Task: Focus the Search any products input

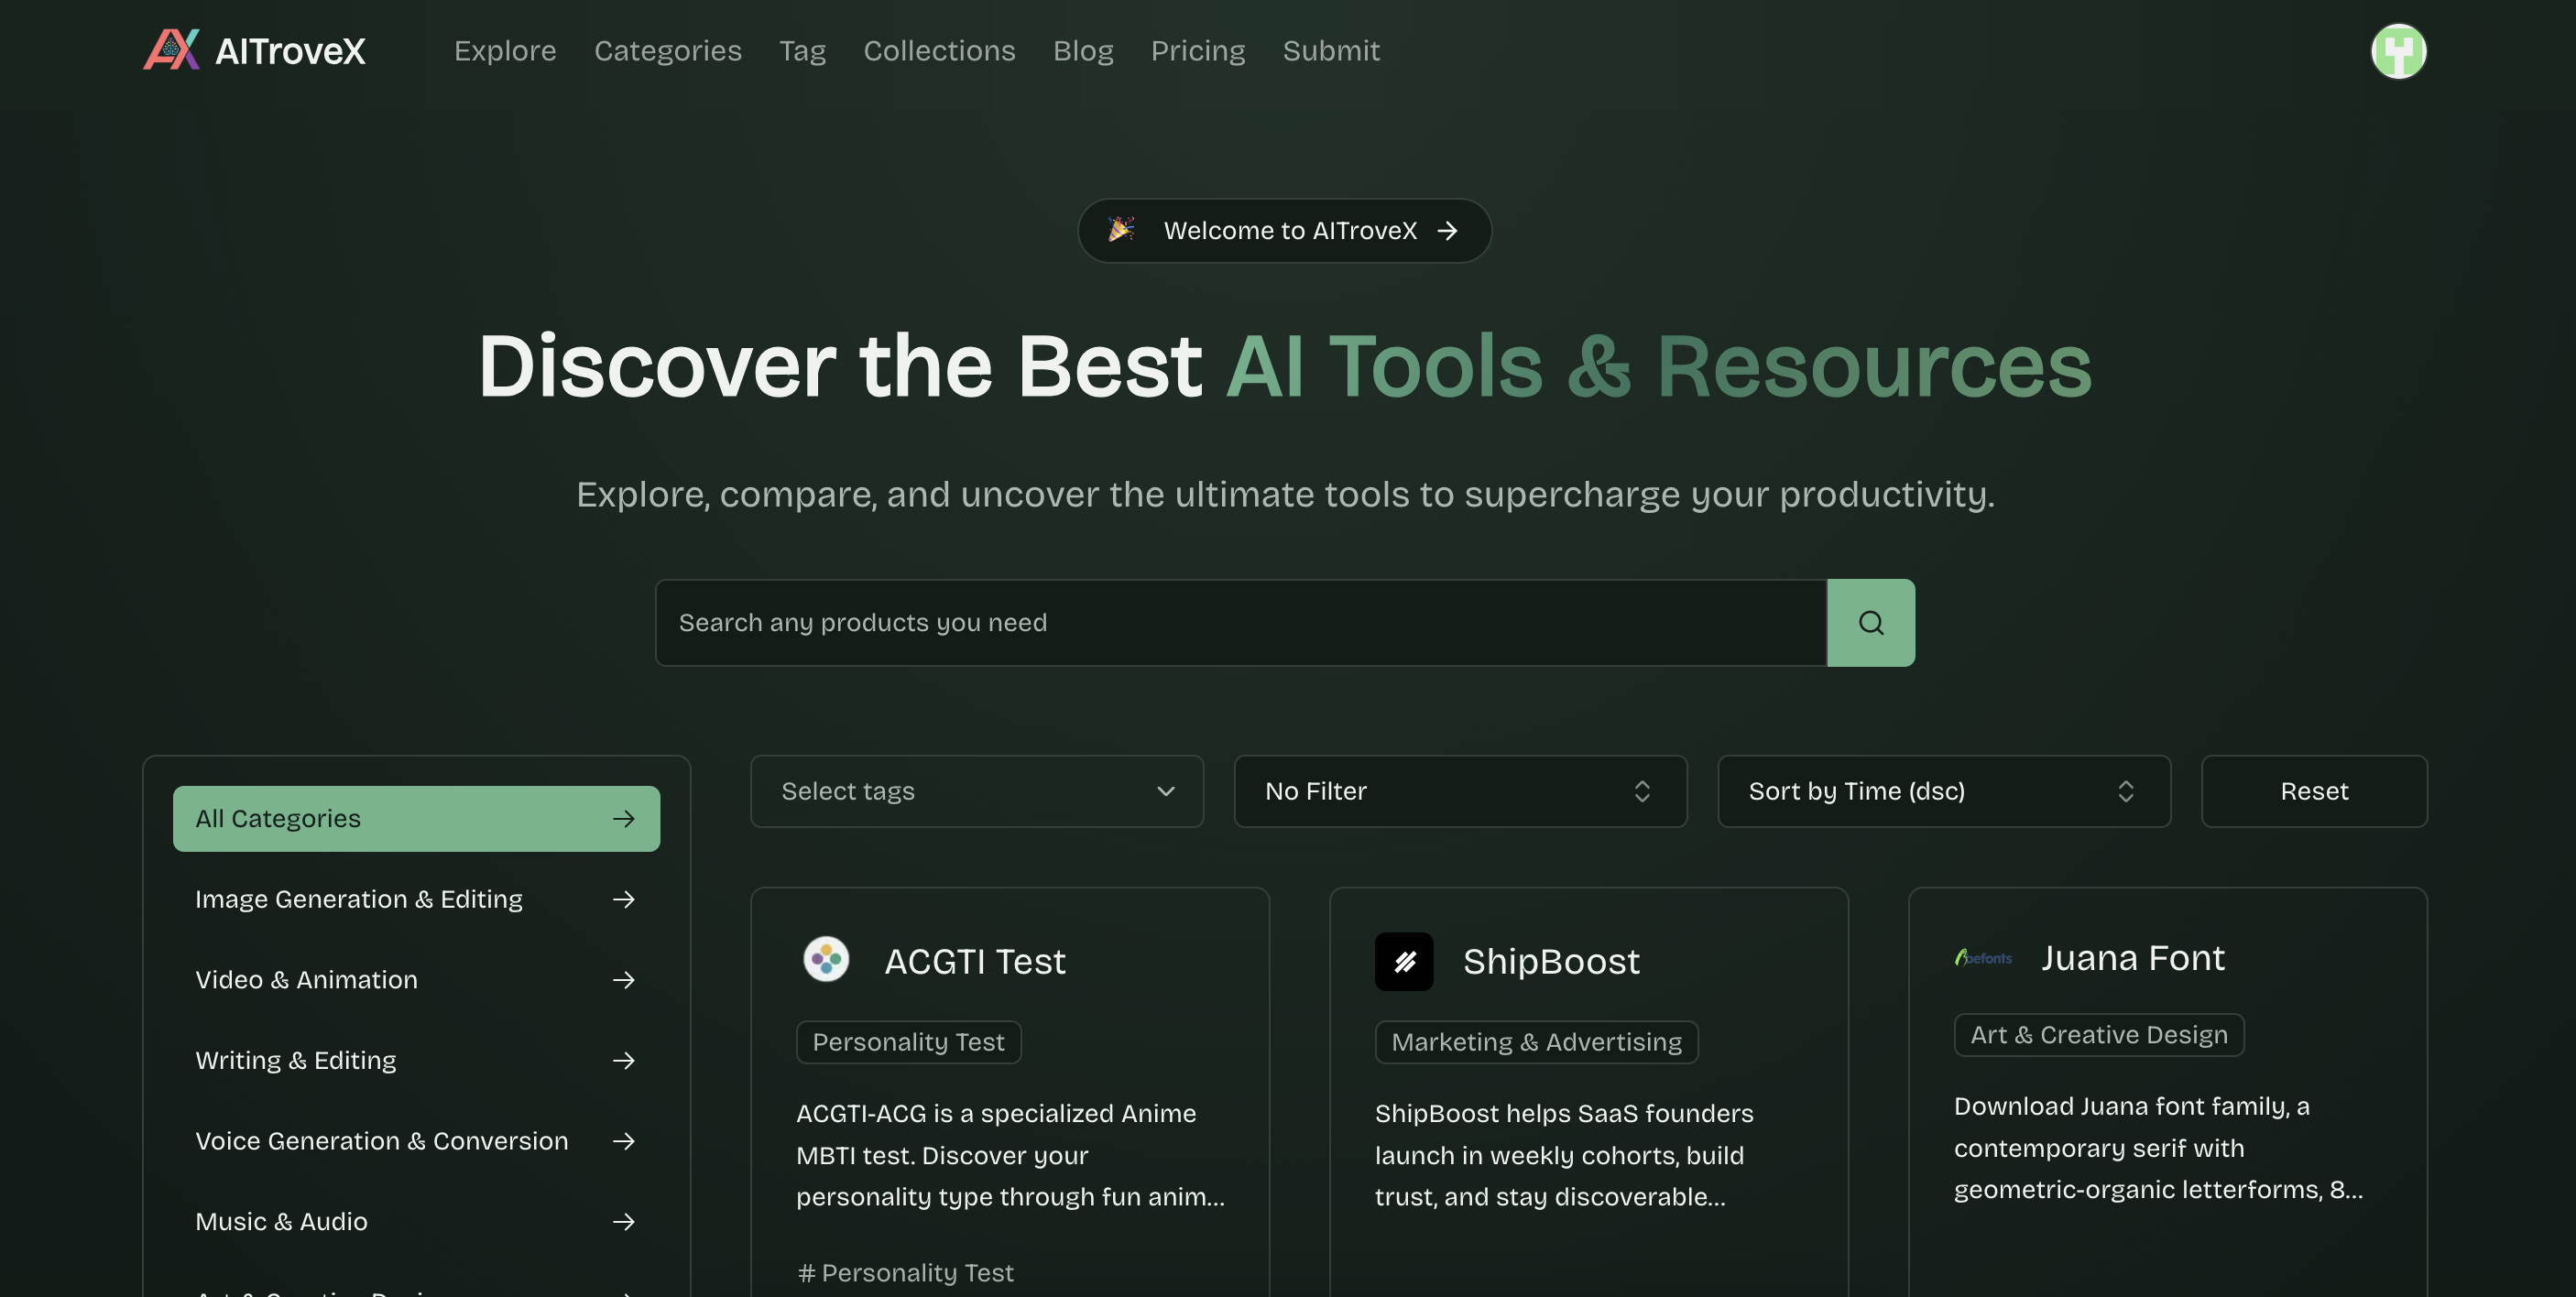Action: click(x=1240, y=623)
